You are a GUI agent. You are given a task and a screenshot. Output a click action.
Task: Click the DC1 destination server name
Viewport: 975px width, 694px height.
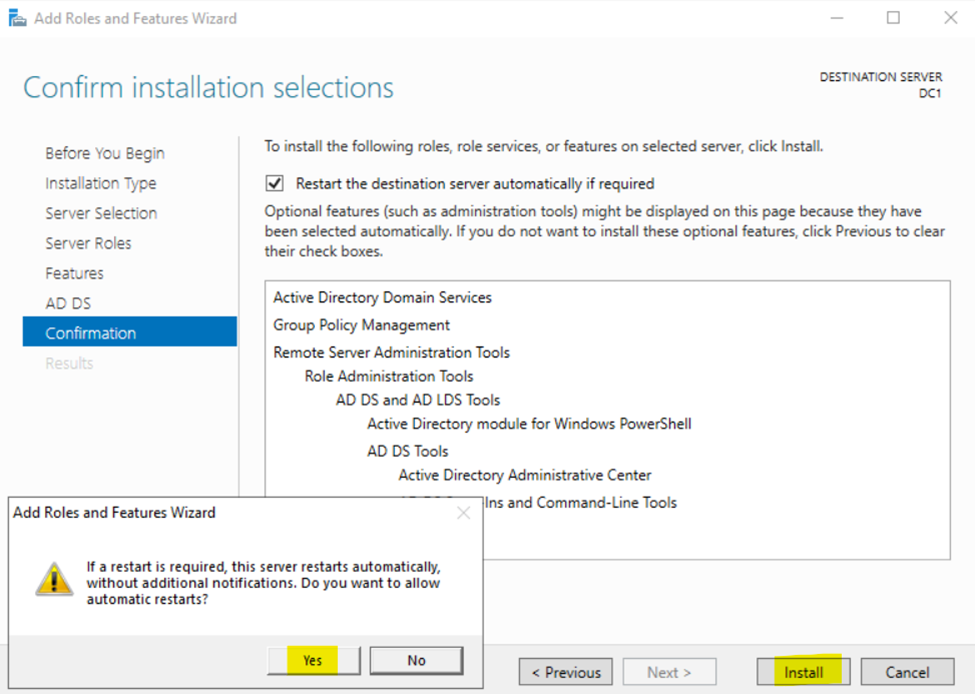click(x=930, y=93)
